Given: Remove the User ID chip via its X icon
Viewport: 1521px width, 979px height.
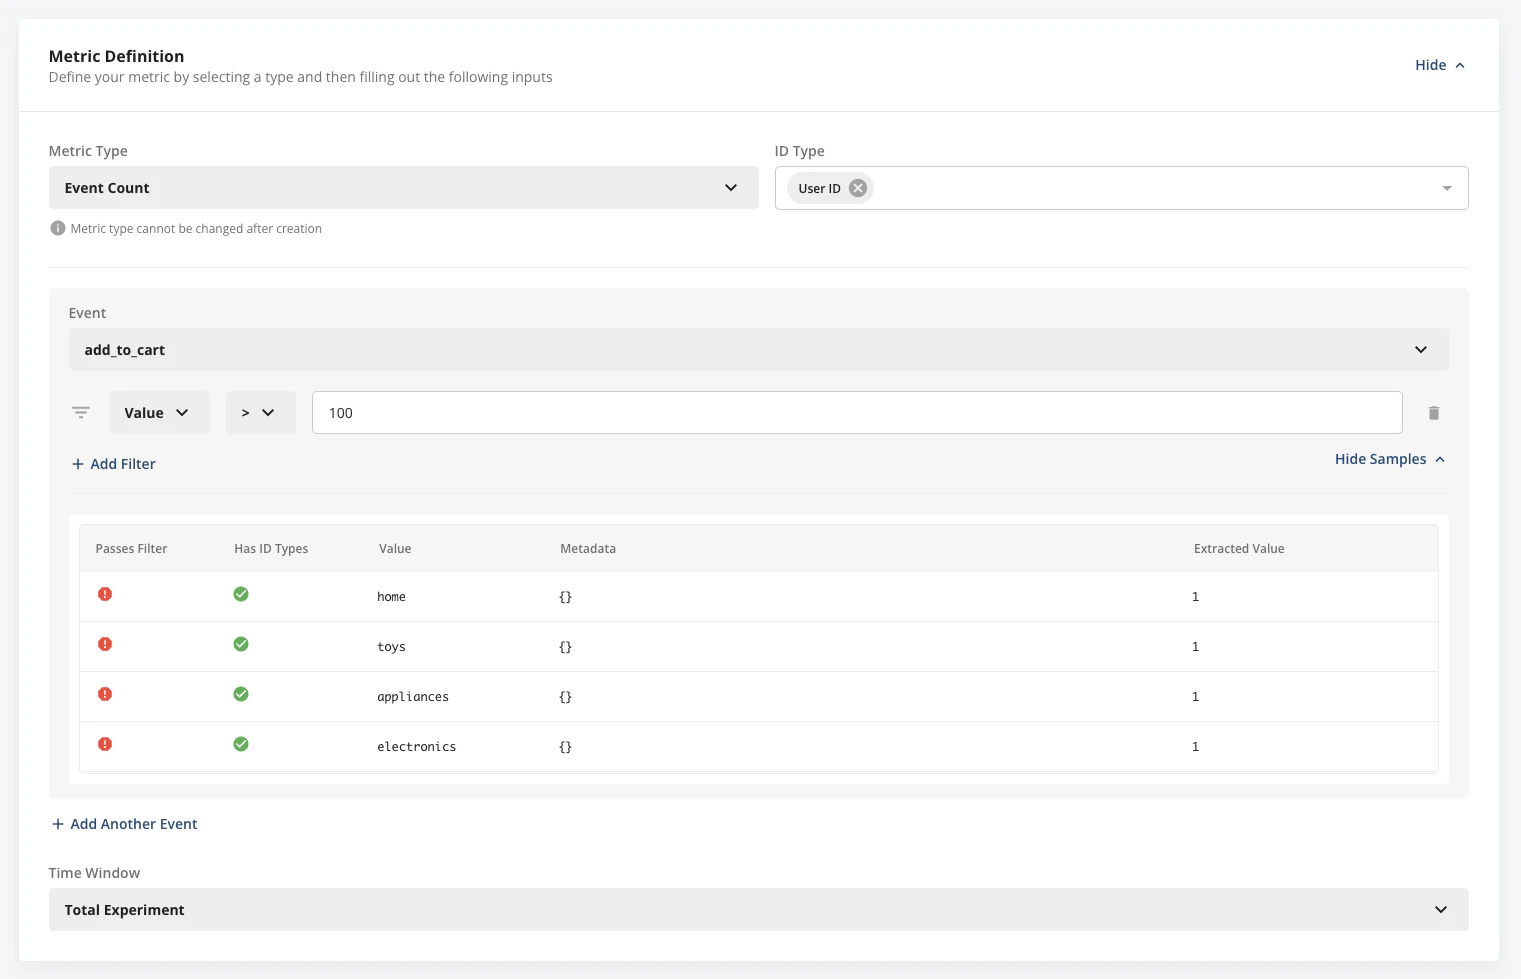Looking at the screenshot, I should [x=857, y=187].
